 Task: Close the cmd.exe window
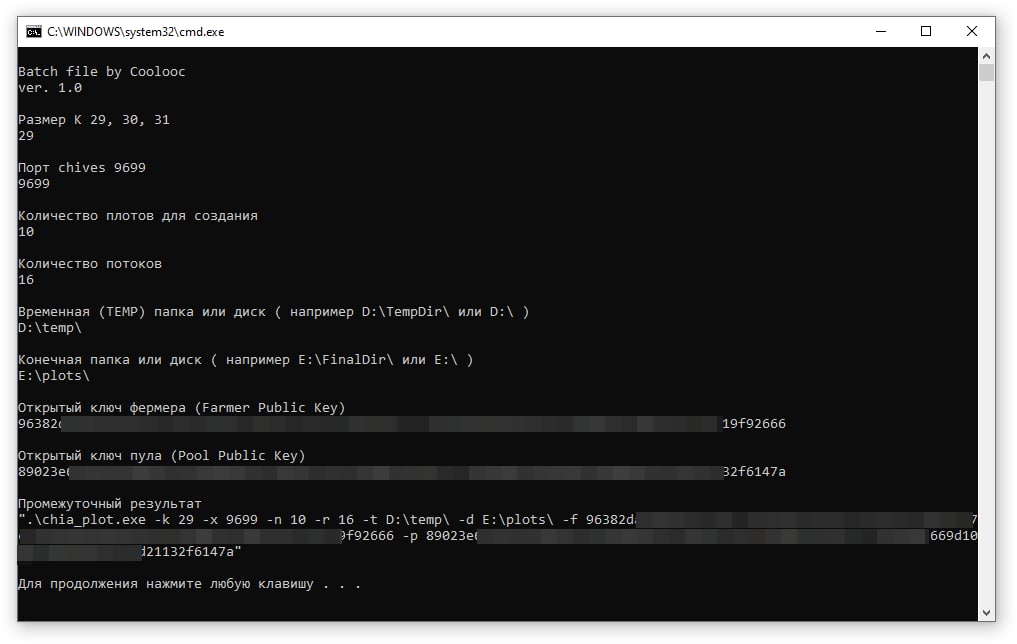(972, 32)
